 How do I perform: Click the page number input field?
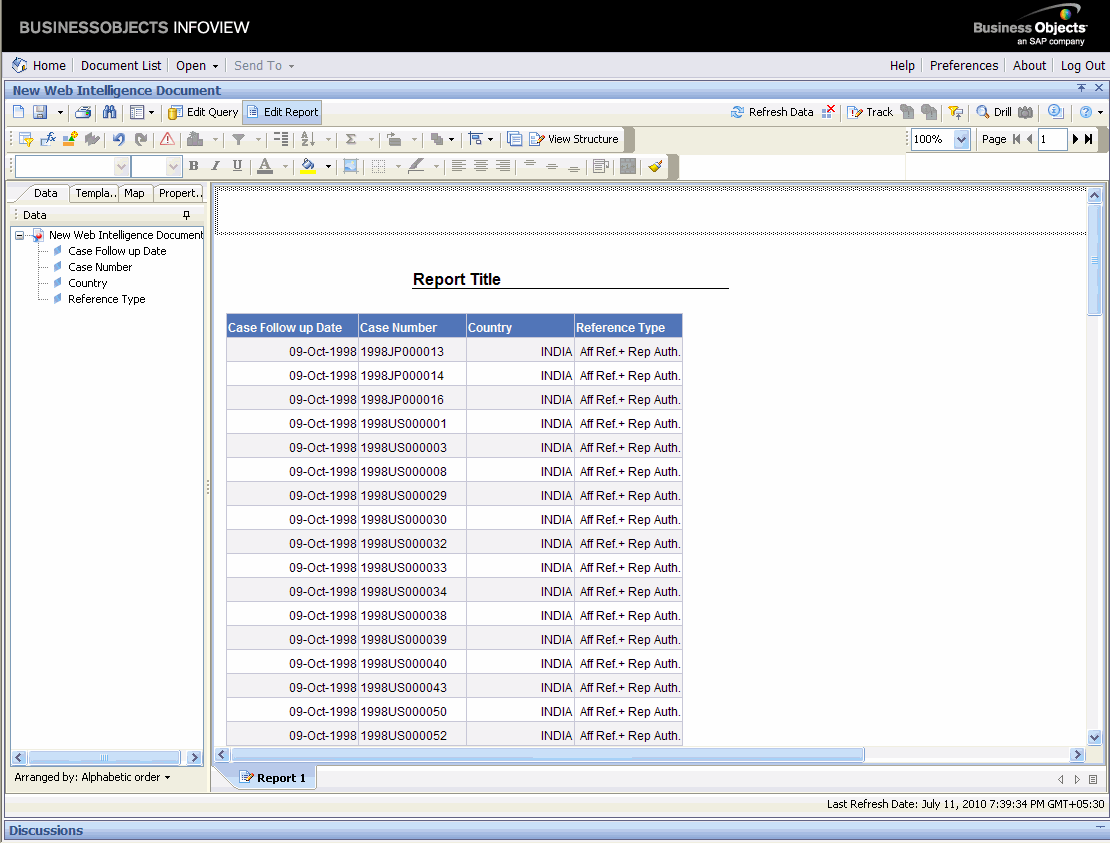click(x=1052, y=139)
